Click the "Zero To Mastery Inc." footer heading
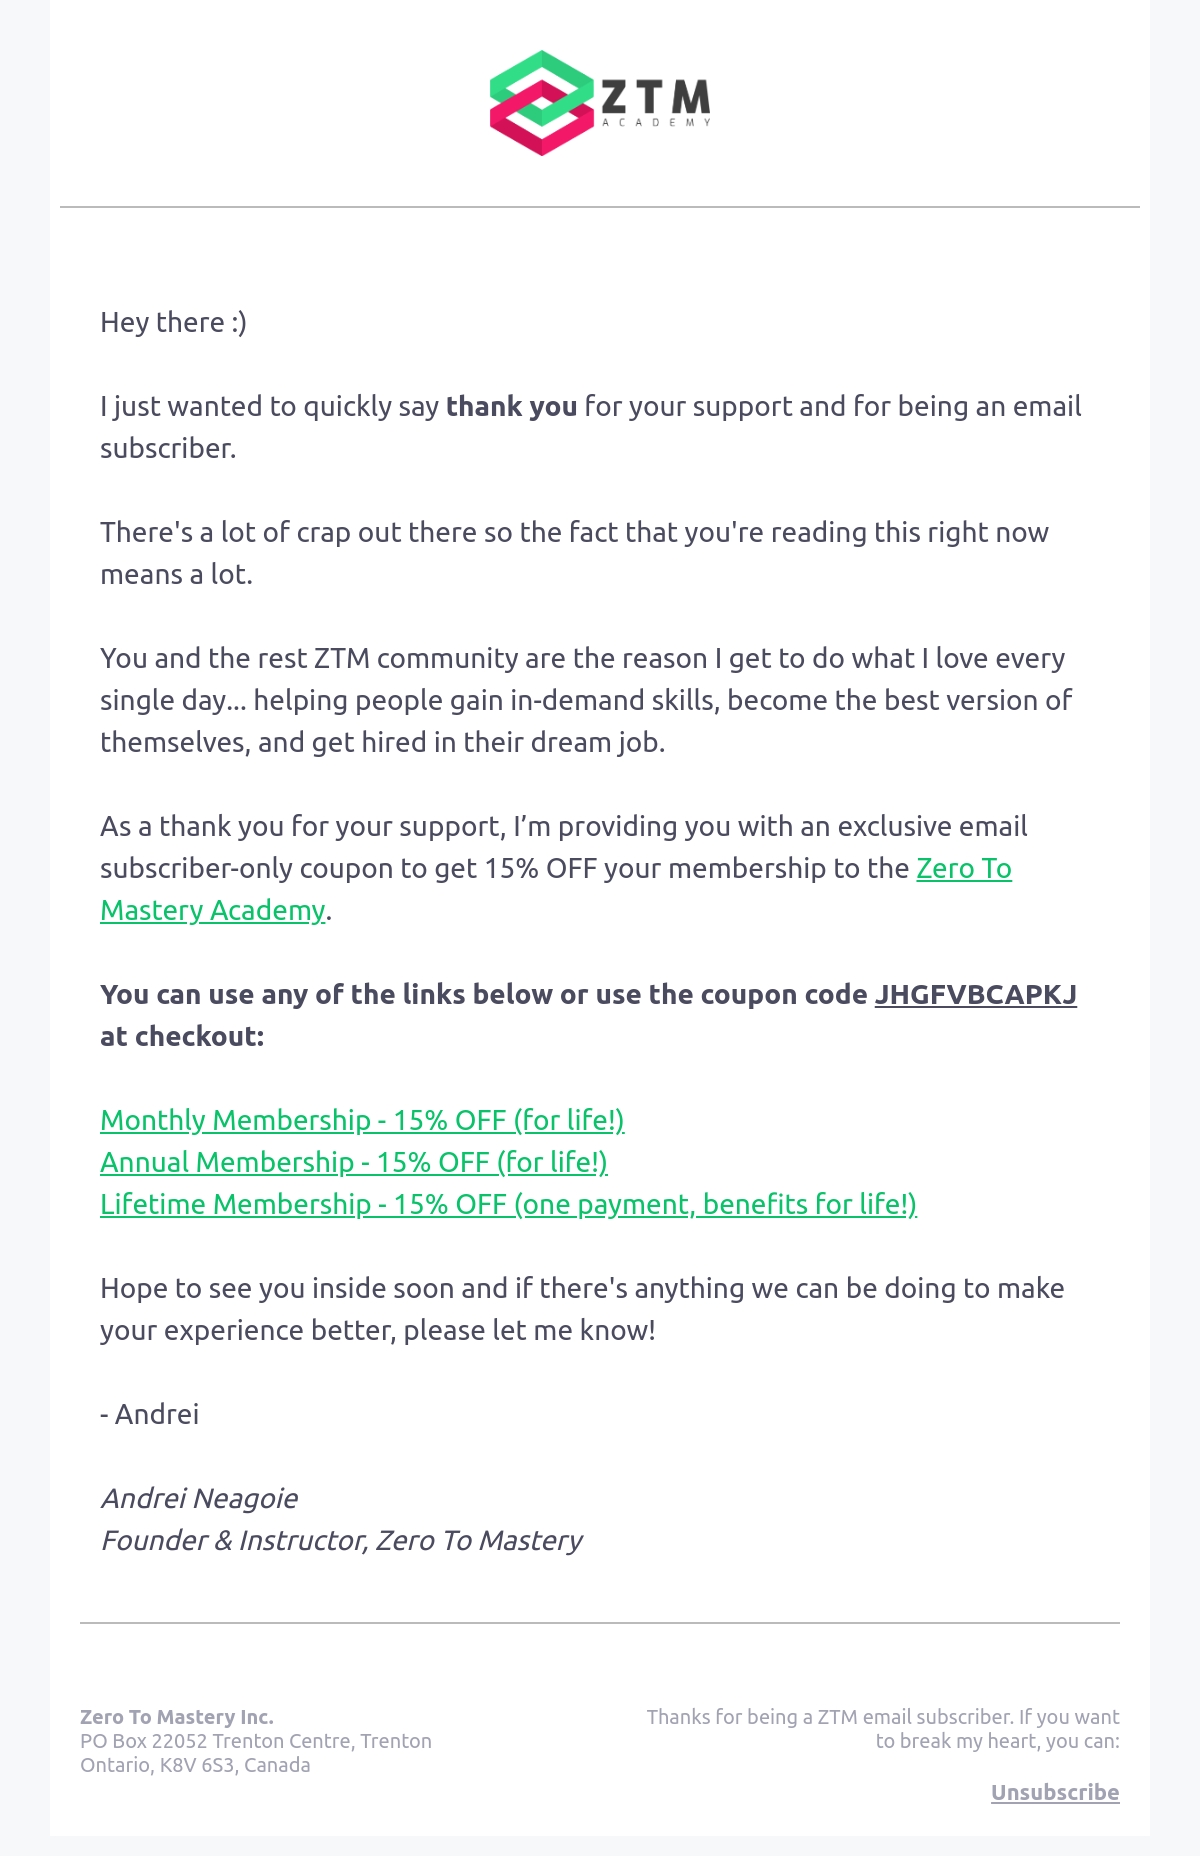 (x=177, y=1717)
